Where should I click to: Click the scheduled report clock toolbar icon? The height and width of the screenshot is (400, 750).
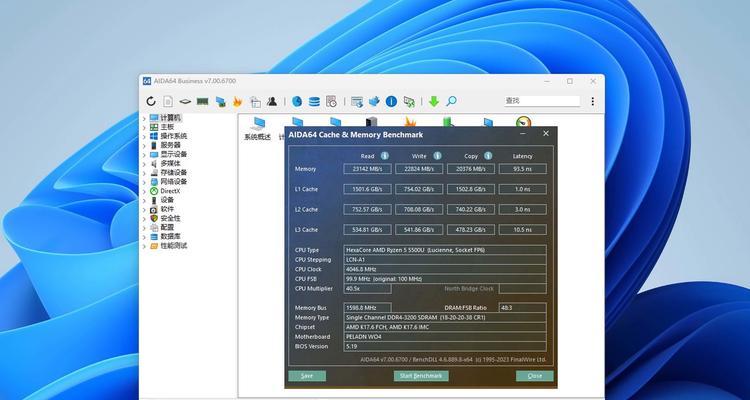coord(331,101)
